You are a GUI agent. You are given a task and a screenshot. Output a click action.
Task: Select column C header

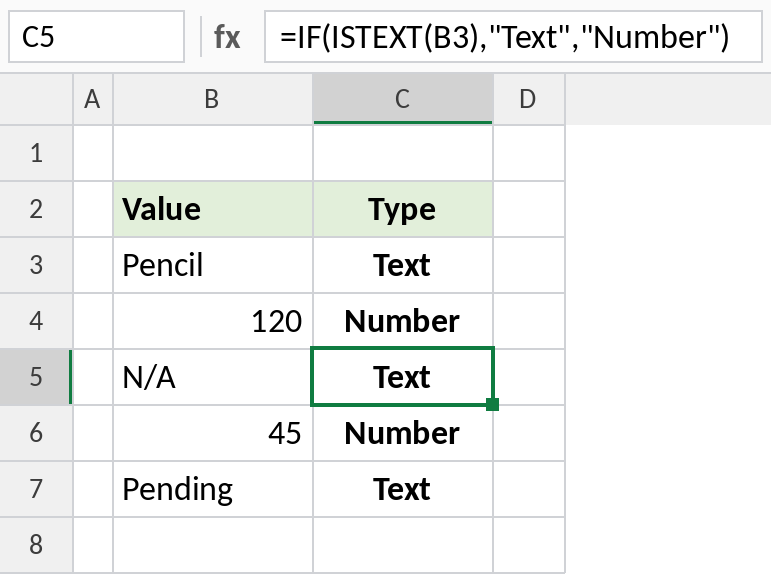tap(403, 99)
